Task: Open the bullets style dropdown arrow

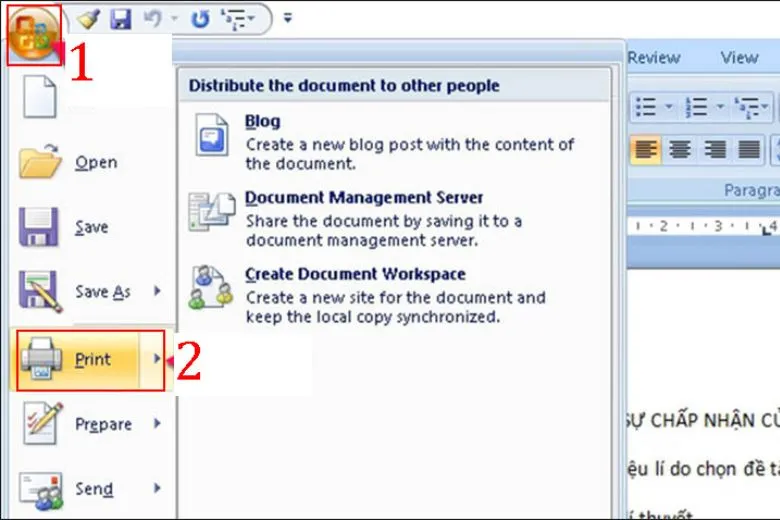Action: tap(668, 107)
